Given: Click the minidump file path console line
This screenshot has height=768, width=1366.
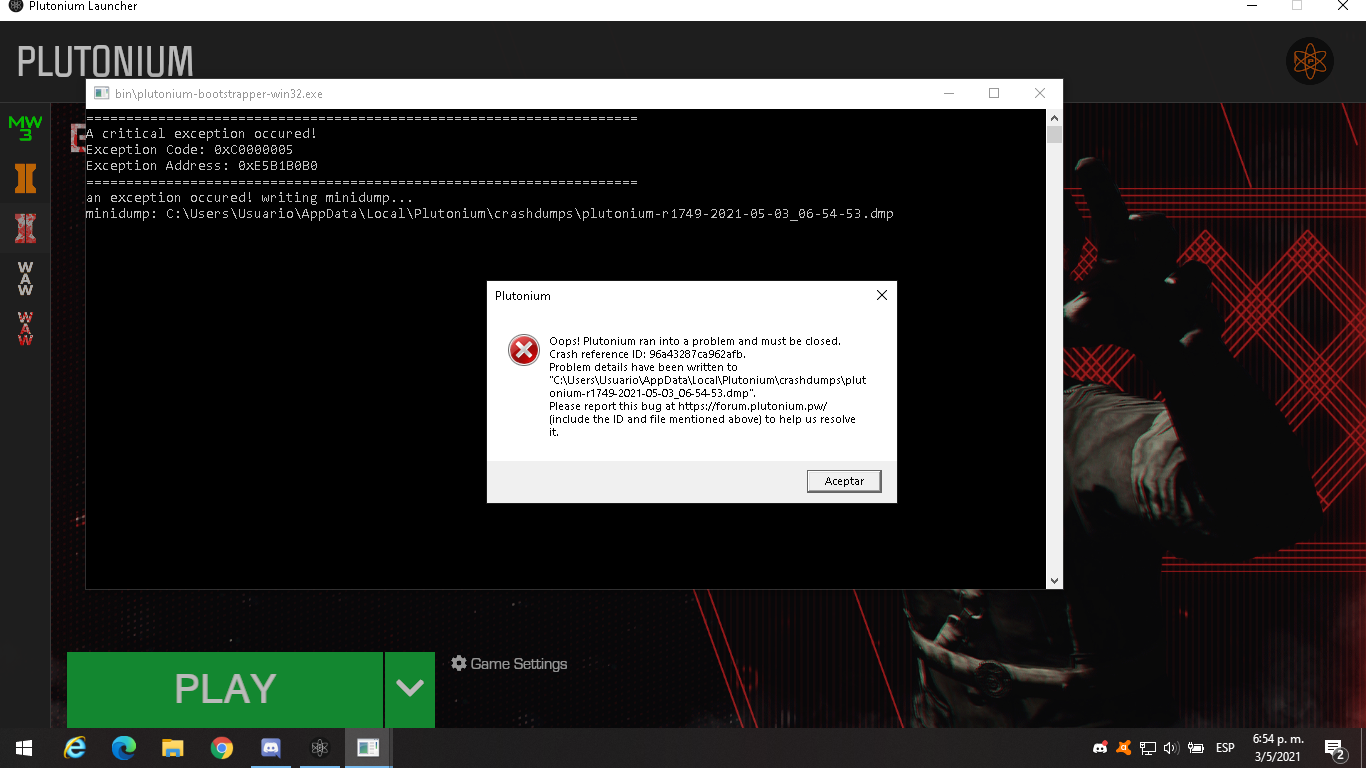Looking at the screenshot, I should pos(490,214).
